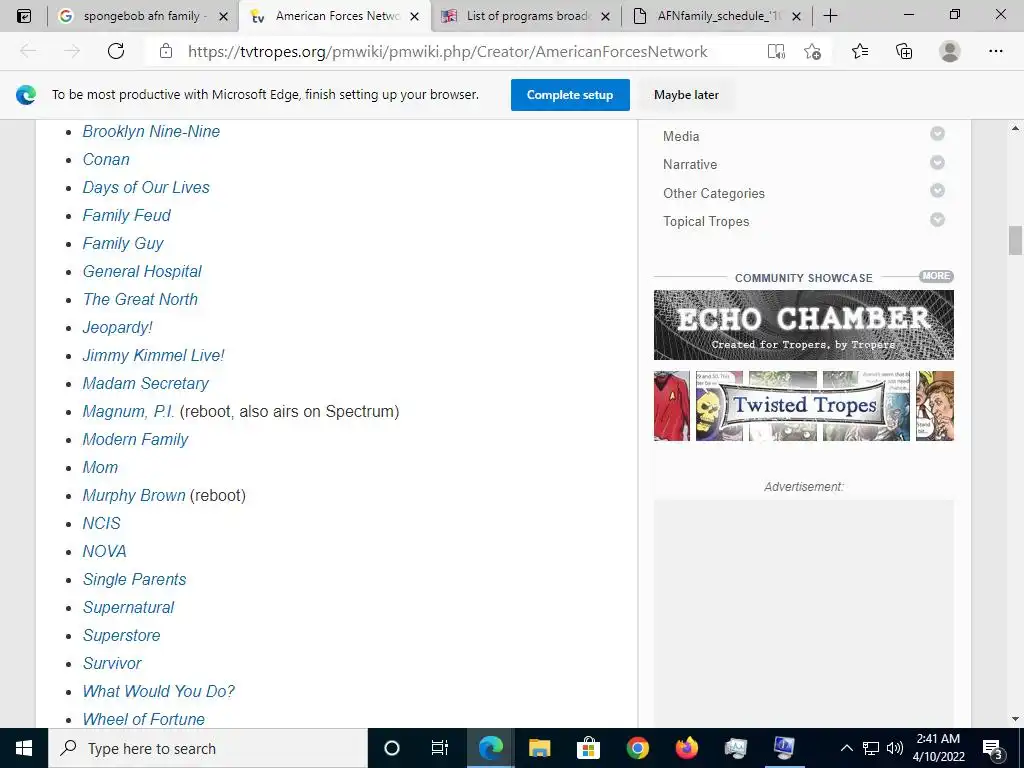Open Cortana circle icon on taskbar
1024x768 pixels.
click(x=391, y=748)
